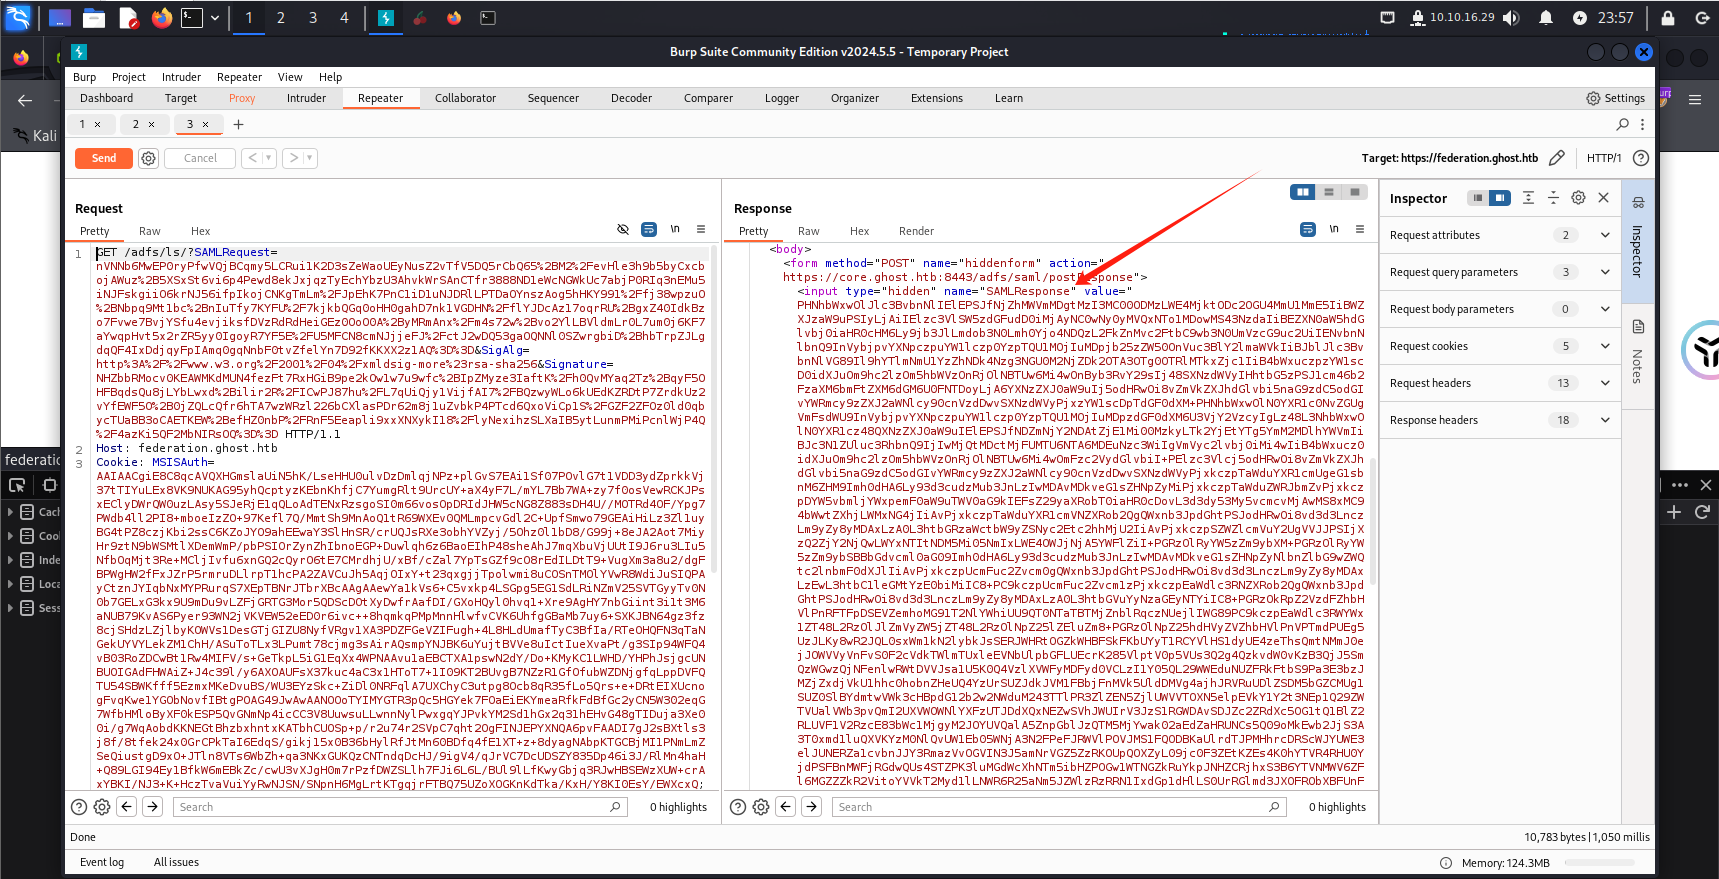Open the Notes side panel

[x=1638, y=350]
